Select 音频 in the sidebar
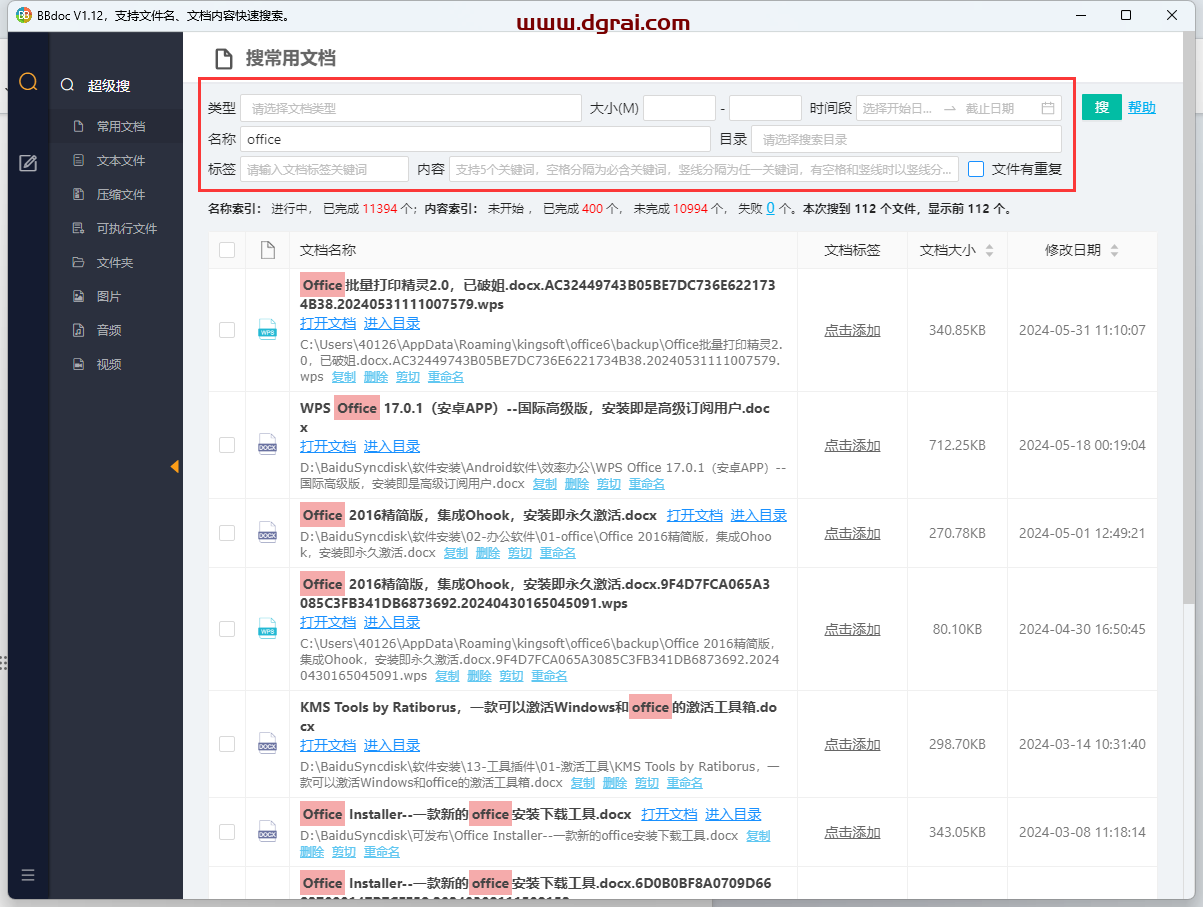 tap(116, 330)
